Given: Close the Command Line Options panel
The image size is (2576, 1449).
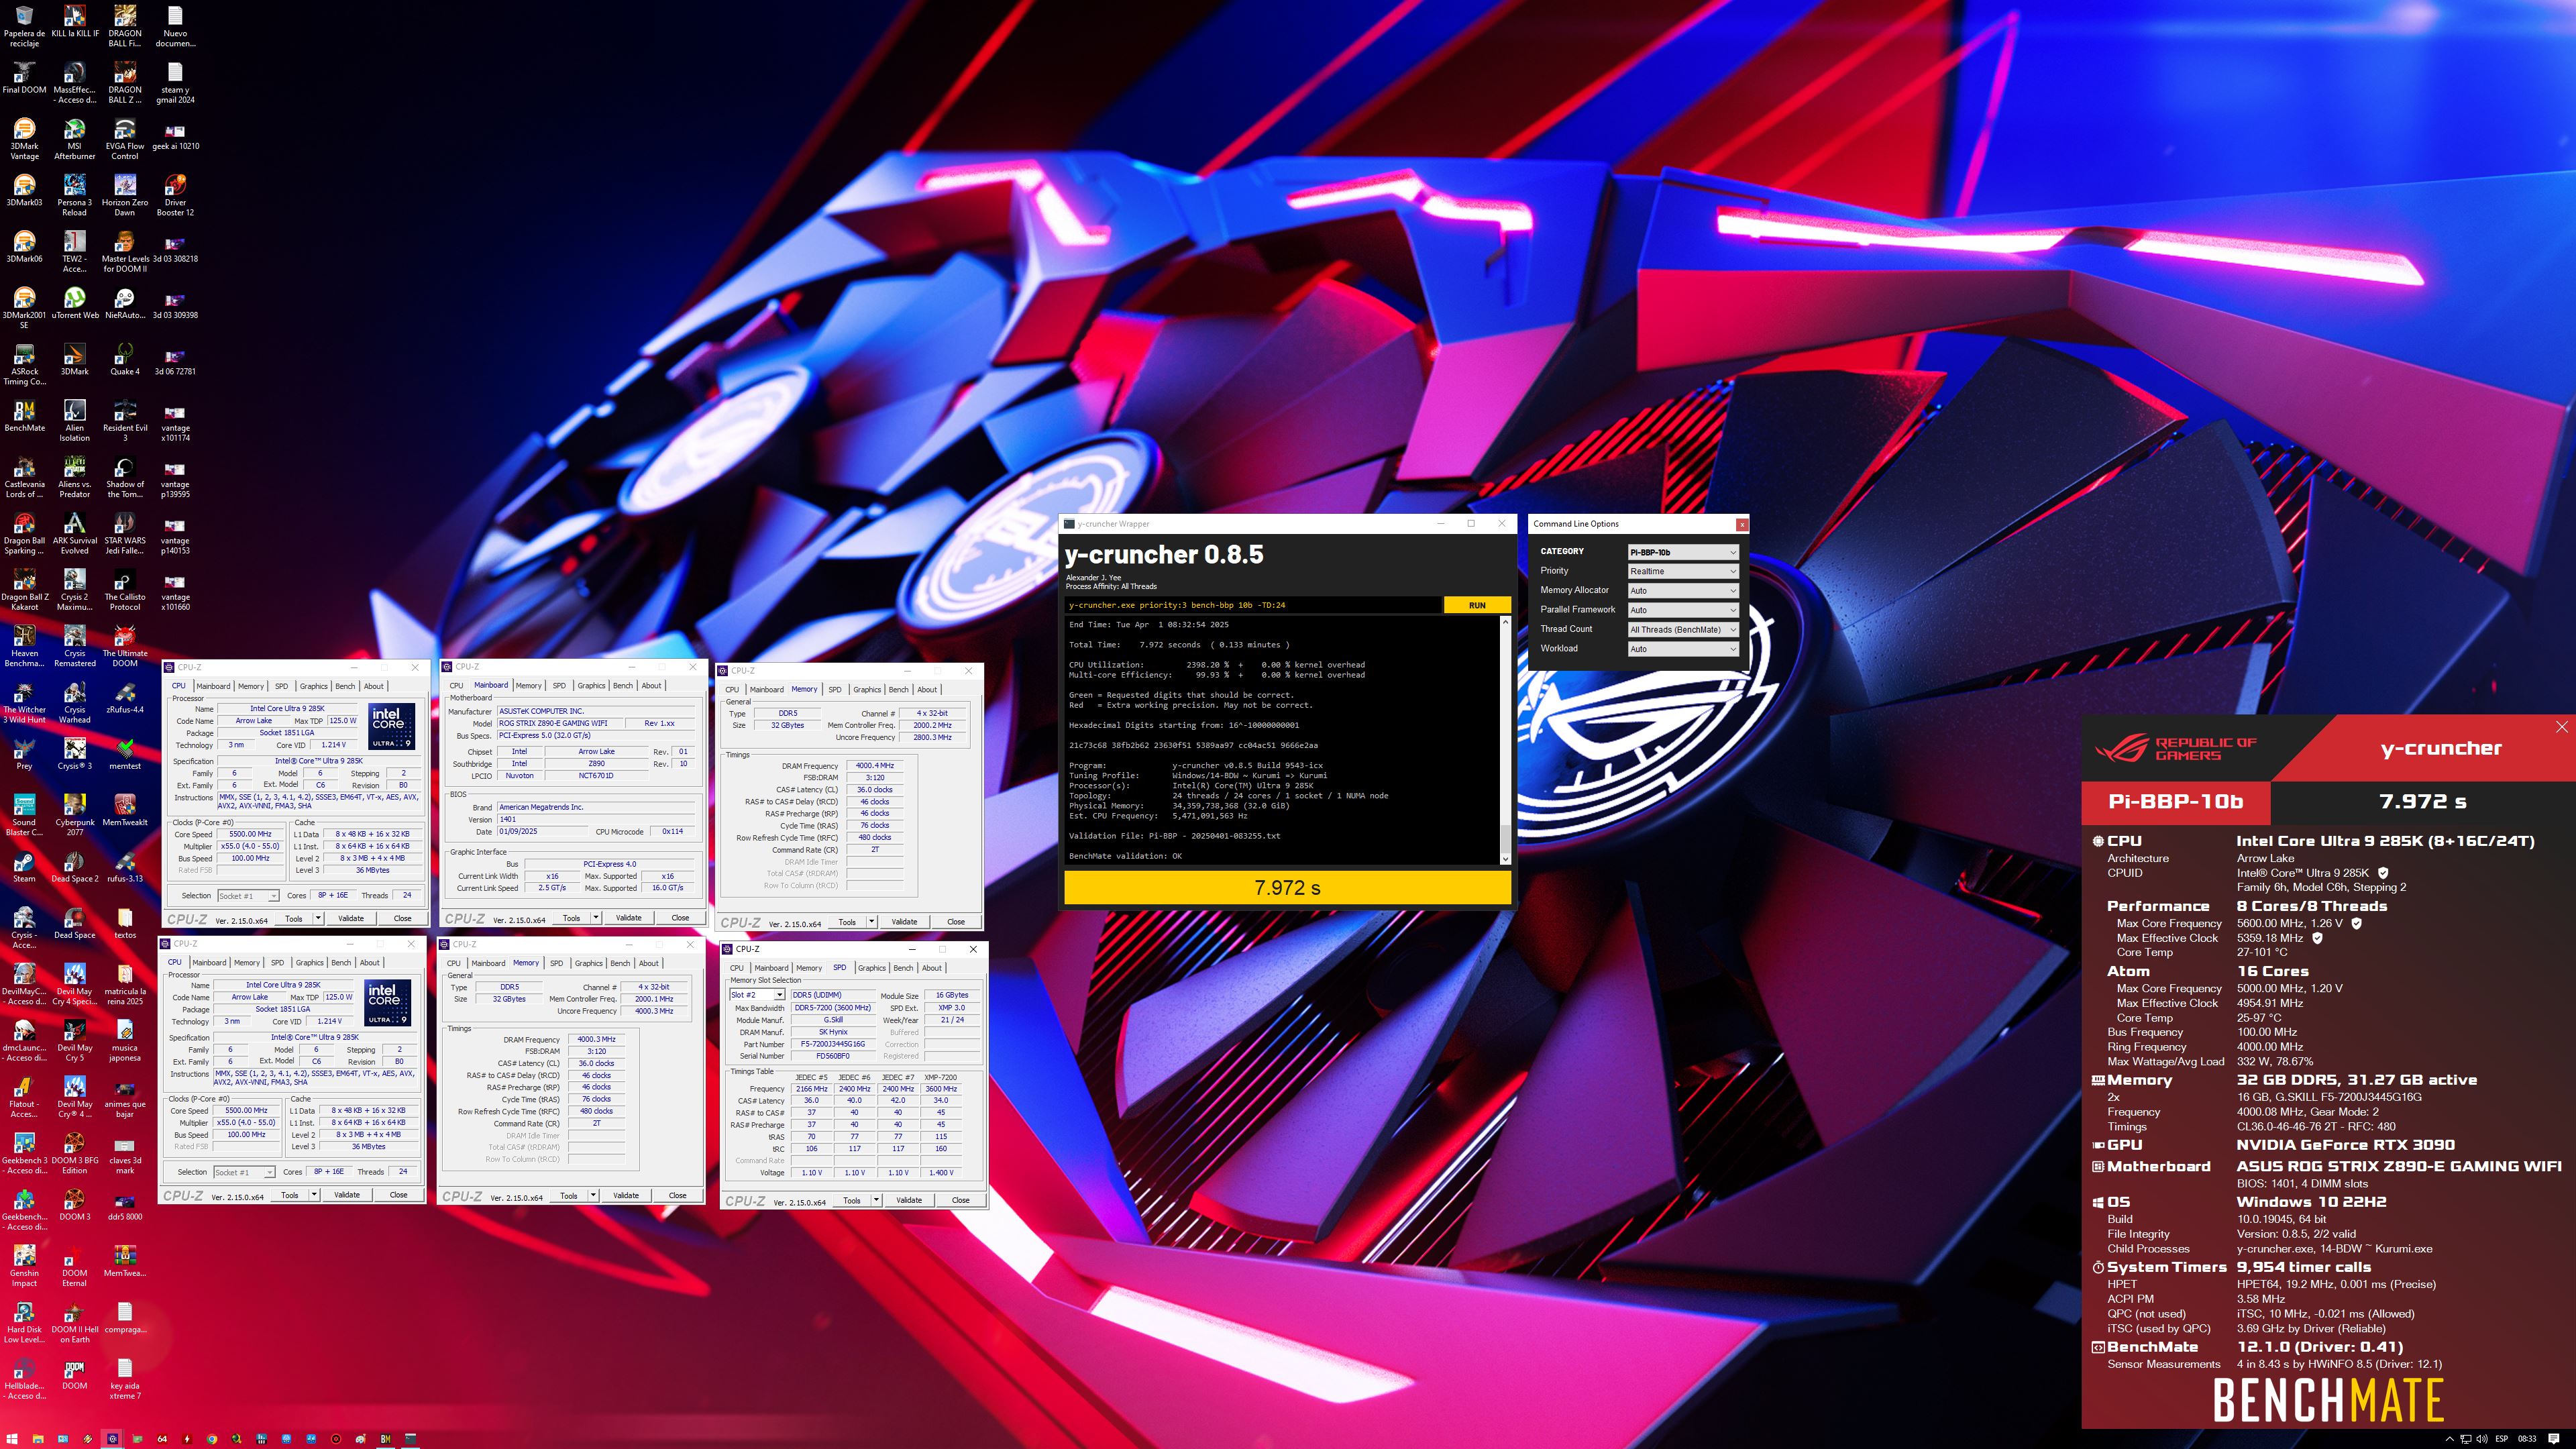Looking at the screenshot, I should click(1742, 524).
